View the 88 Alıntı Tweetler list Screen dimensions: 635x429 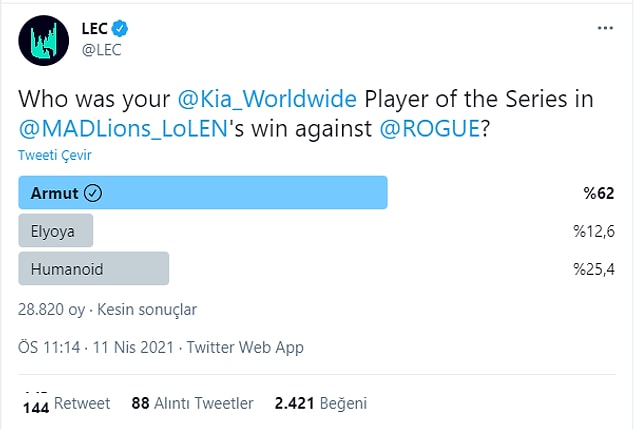point(192,403)
